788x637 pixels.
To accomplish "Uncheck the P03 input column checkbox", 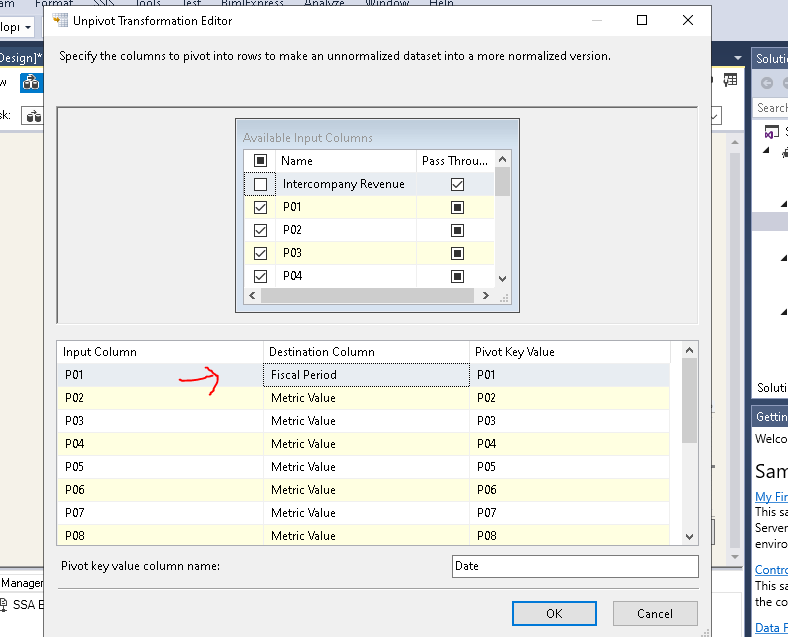I will [261, 253].
